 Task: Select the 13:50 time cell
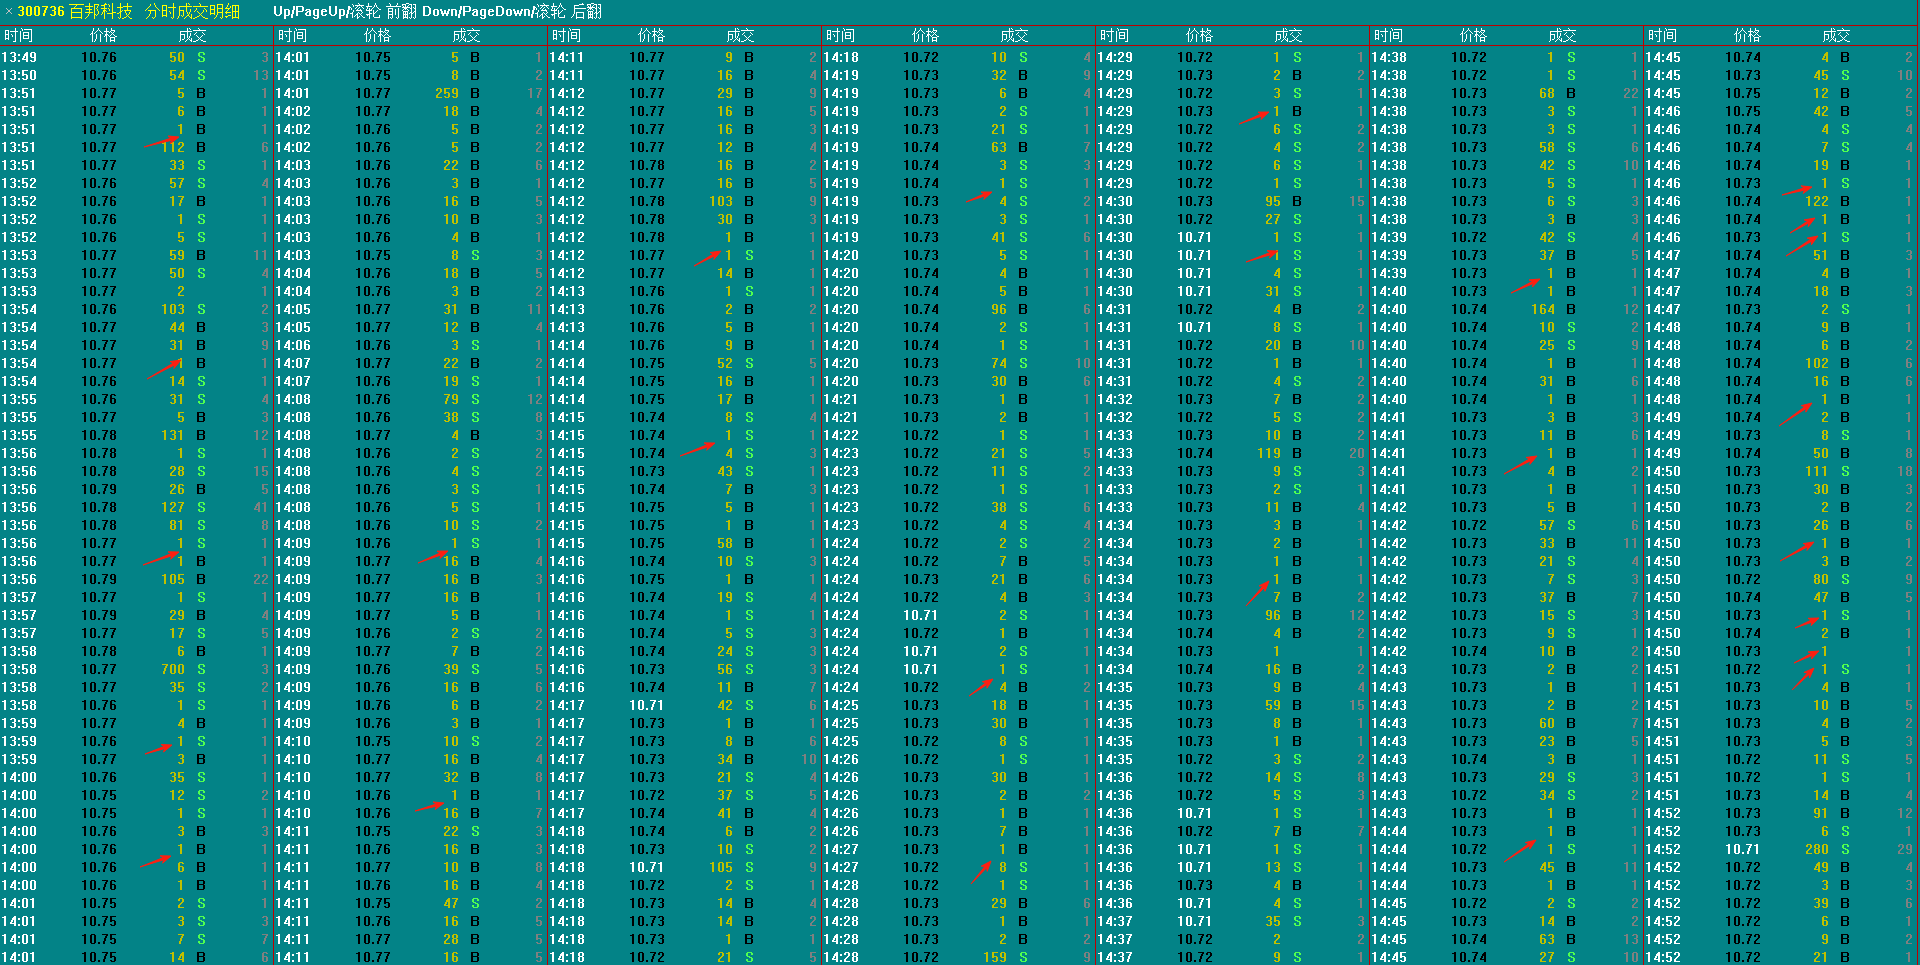pos(19,75)
